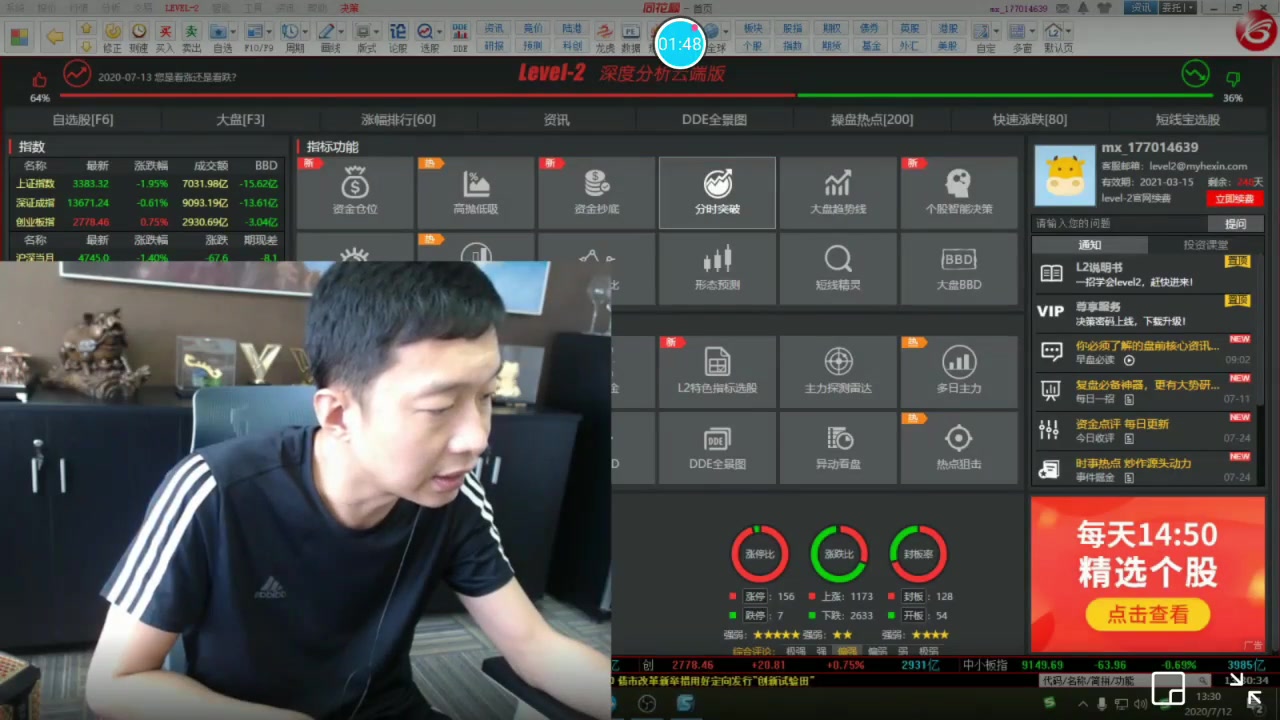Click the 点击查看 ad button
1280x720 pixels.
click(x=1147, y=614)
